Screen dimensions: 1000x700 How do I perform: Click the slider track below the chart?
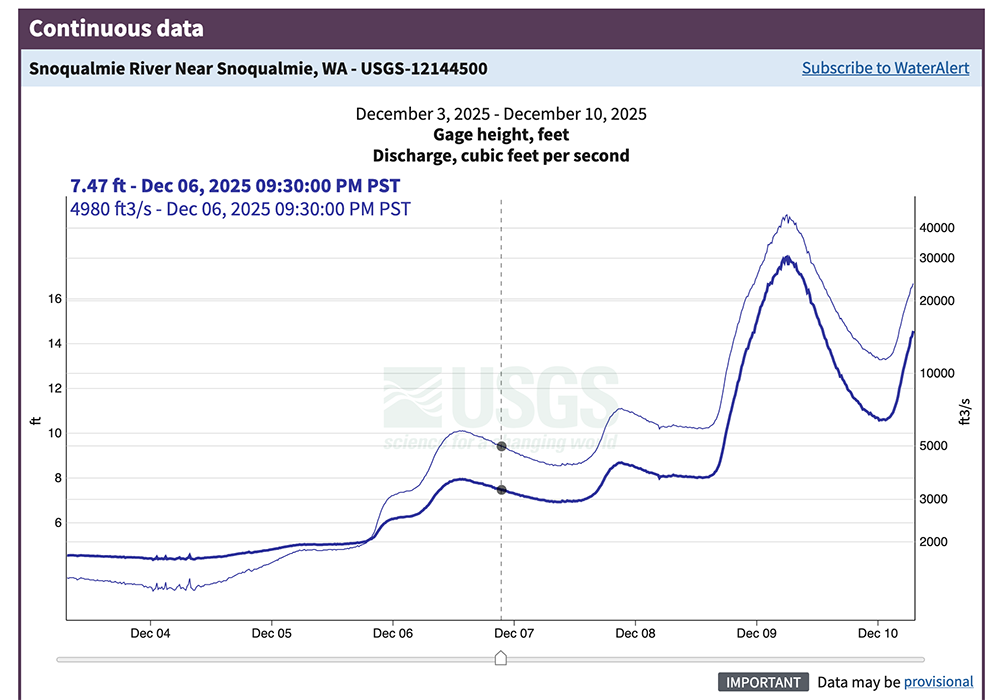pyautogui.click(x=300, y=658)
